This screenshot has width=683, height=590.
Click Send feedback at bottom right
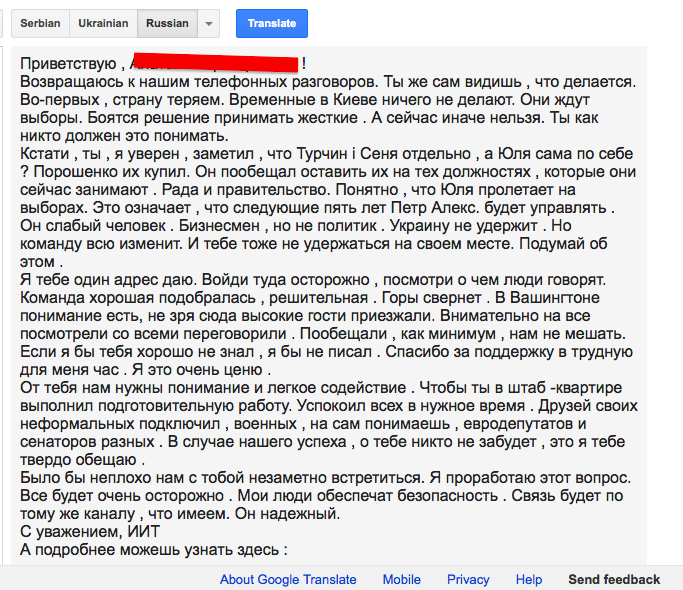click(x=614, y=579)
